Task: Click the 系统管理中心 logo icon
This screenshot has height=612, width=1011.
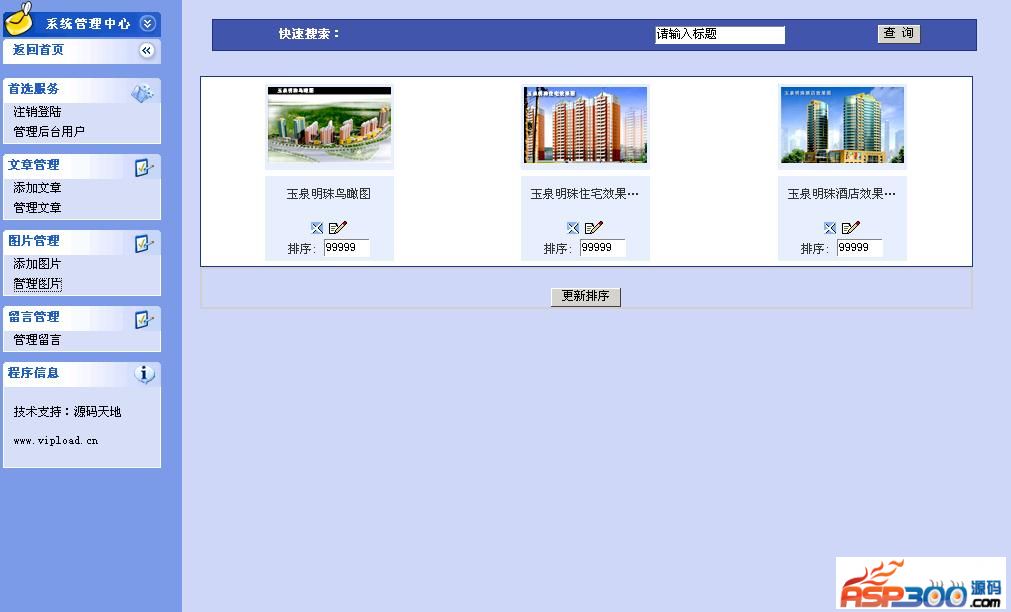Action: [19, 18]
